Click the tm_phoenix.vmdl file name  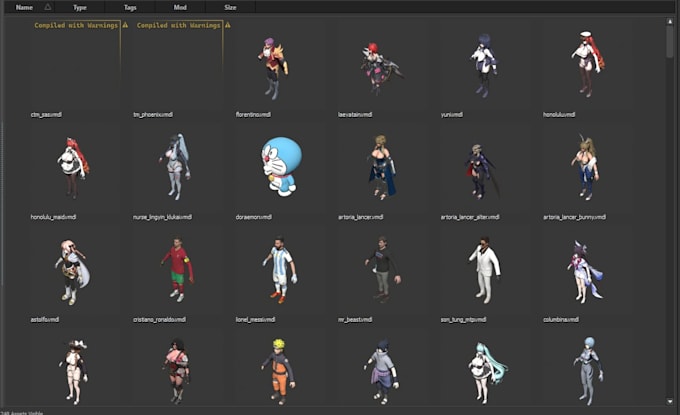tap(153, 114)
